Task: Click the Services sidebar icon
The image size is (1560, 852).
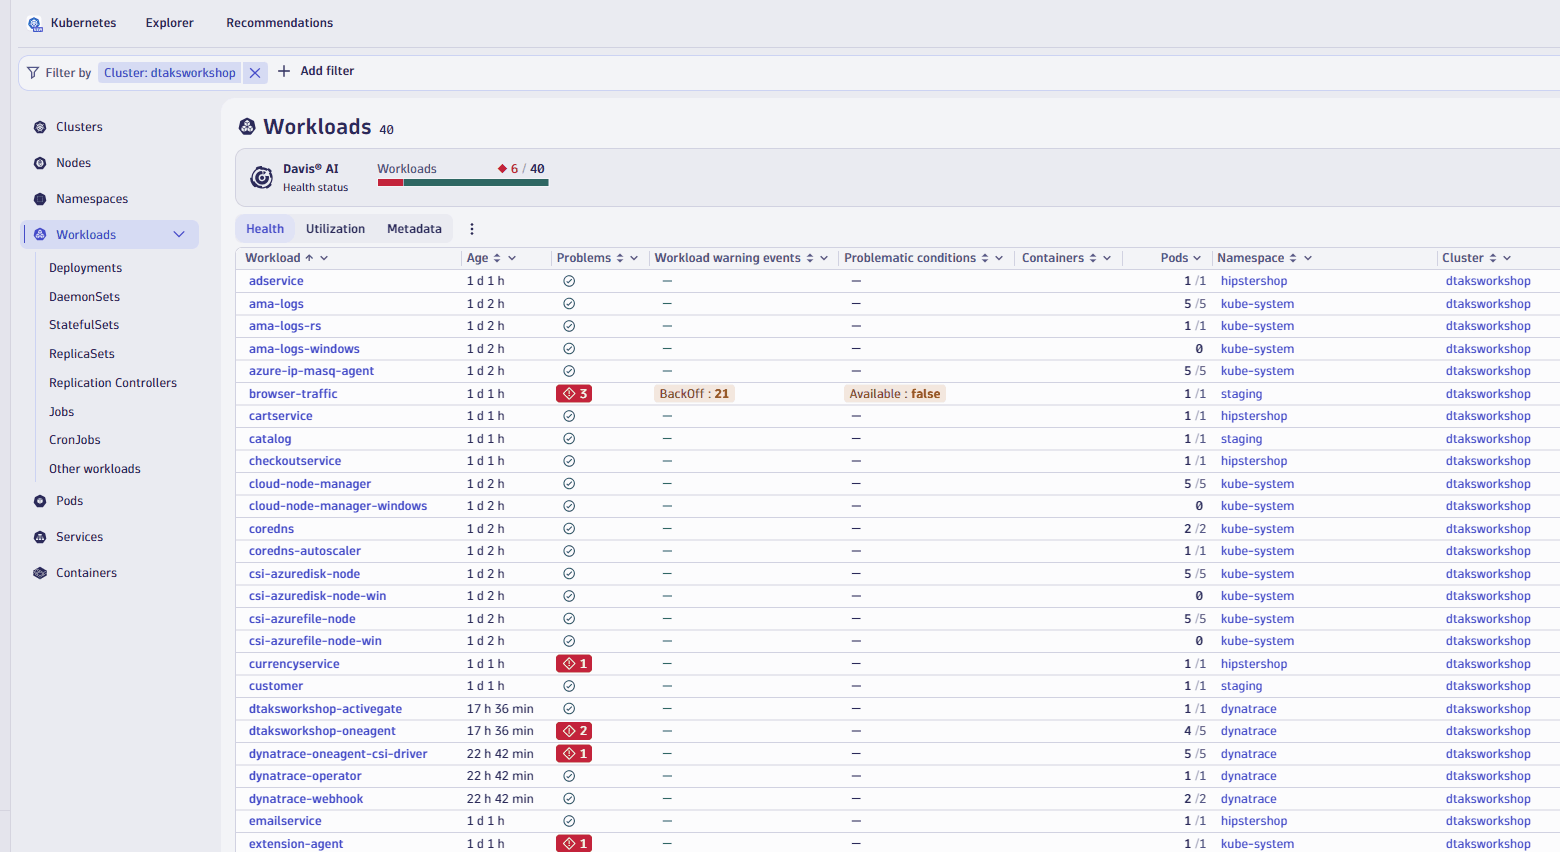Action: pyautogui.click(x=40, y=537)
